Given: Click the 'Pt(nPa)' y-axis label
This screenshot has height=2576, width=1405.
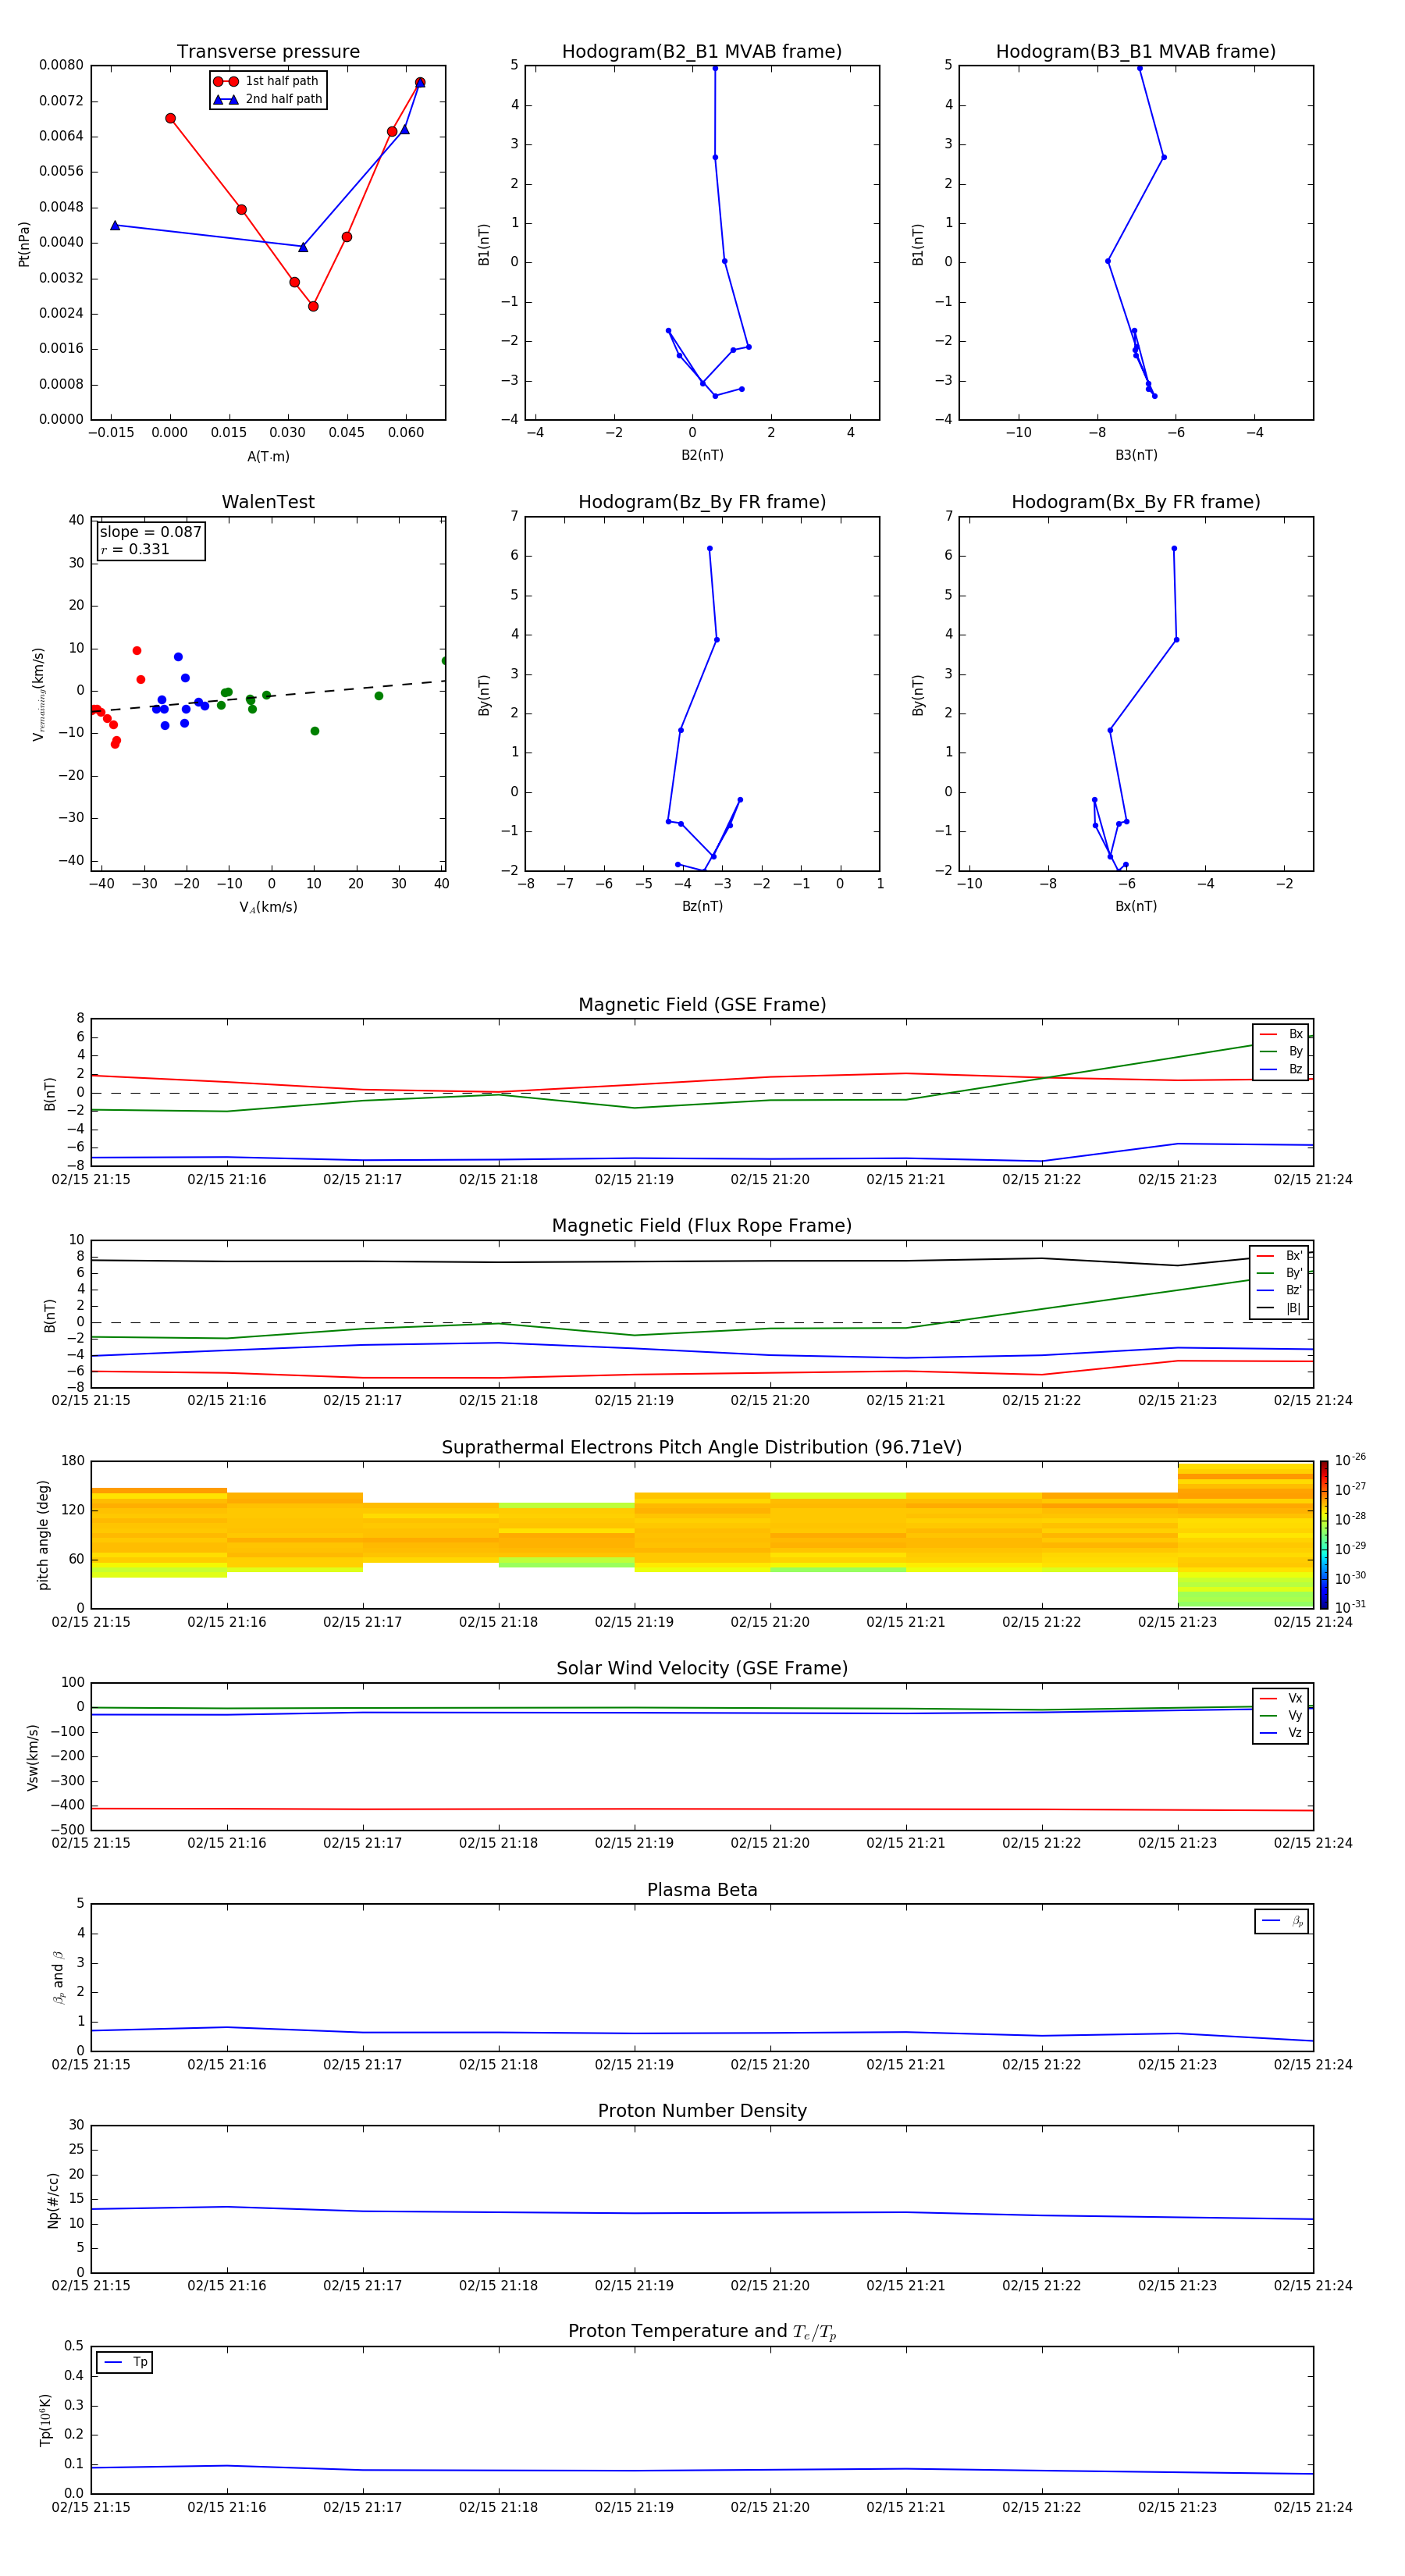Looking at the screenshot, I should 24,244.
